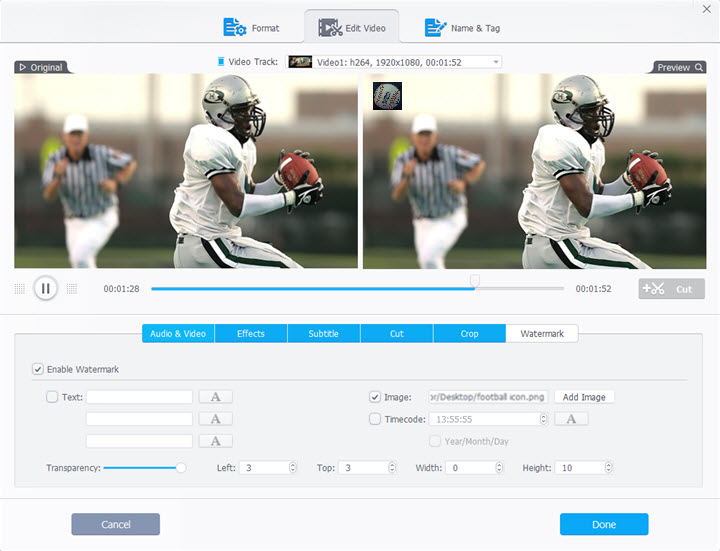Screen dimensions: 720x551
Task: Click the Format settings icon
Action: click(235, 28)
